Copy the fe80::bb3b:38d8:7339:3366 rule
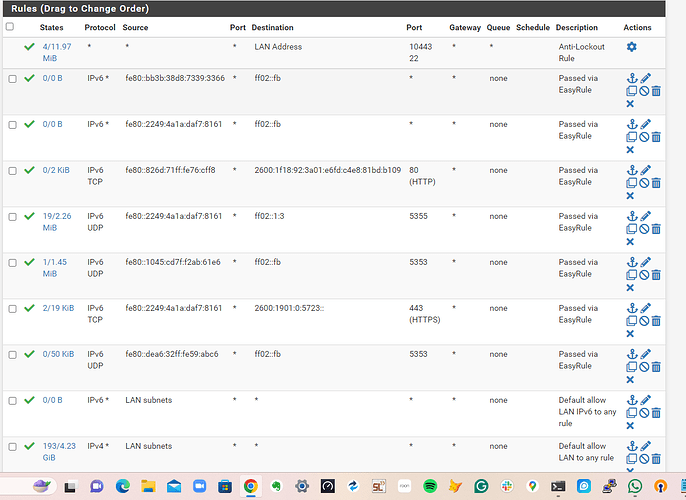 tap(631, 91)
